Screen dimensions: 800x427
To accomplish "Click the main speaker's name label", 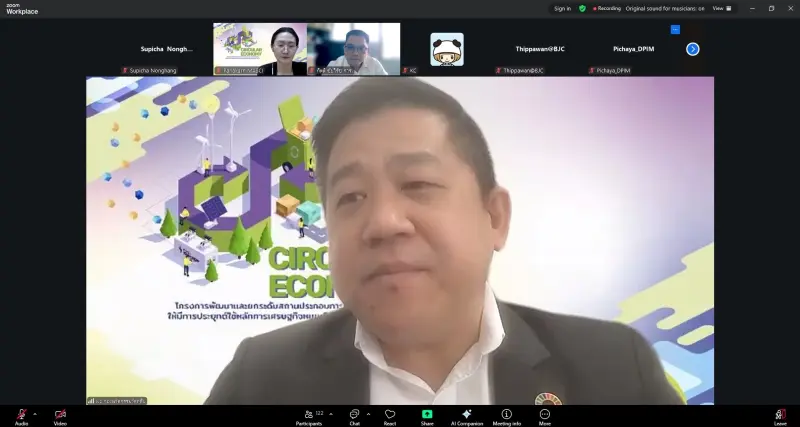I will (117, 401).
